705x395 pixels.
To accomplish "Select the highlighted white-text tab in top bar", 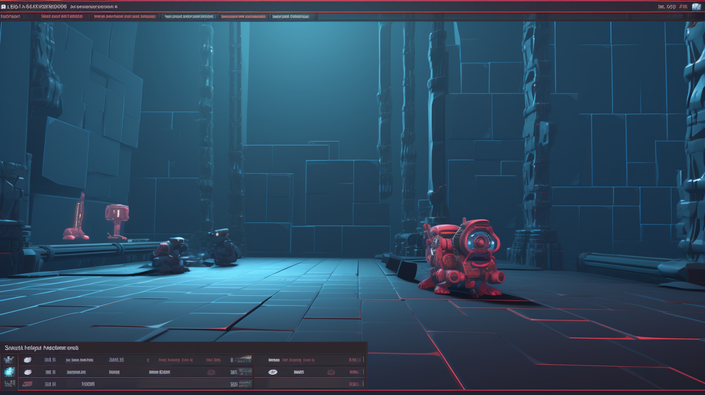I will 189,17.
